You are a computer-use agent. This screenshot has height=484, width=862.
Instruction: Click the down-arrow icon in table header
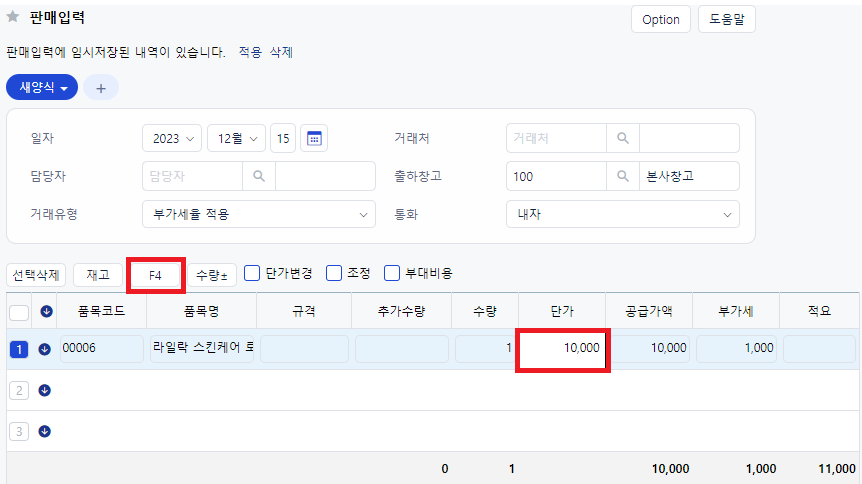pos(46,311)
